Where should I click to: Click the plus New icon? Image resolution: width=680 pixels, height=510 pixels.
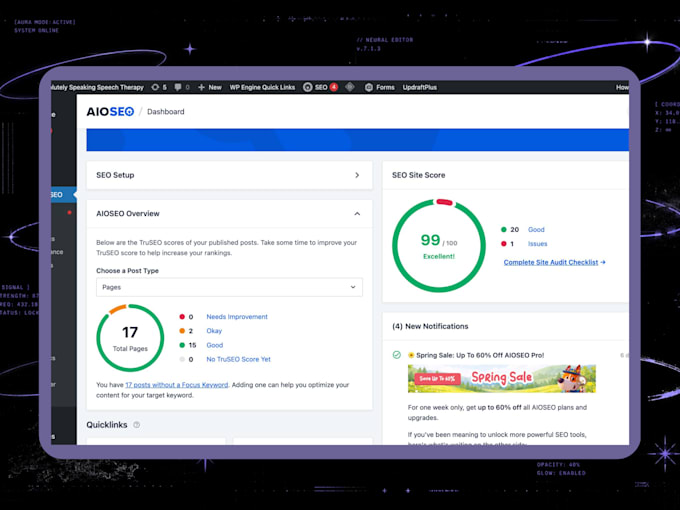click(201, 87)
